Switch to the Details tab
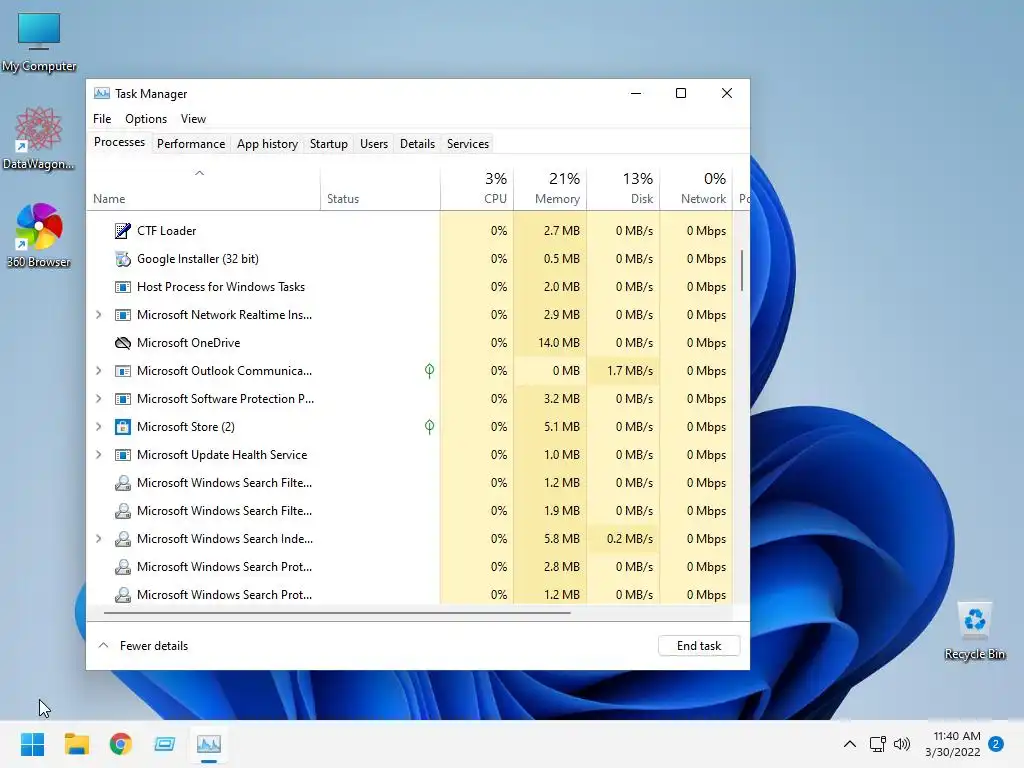The width and height of the screenshot is (1024, 768). 417,144
